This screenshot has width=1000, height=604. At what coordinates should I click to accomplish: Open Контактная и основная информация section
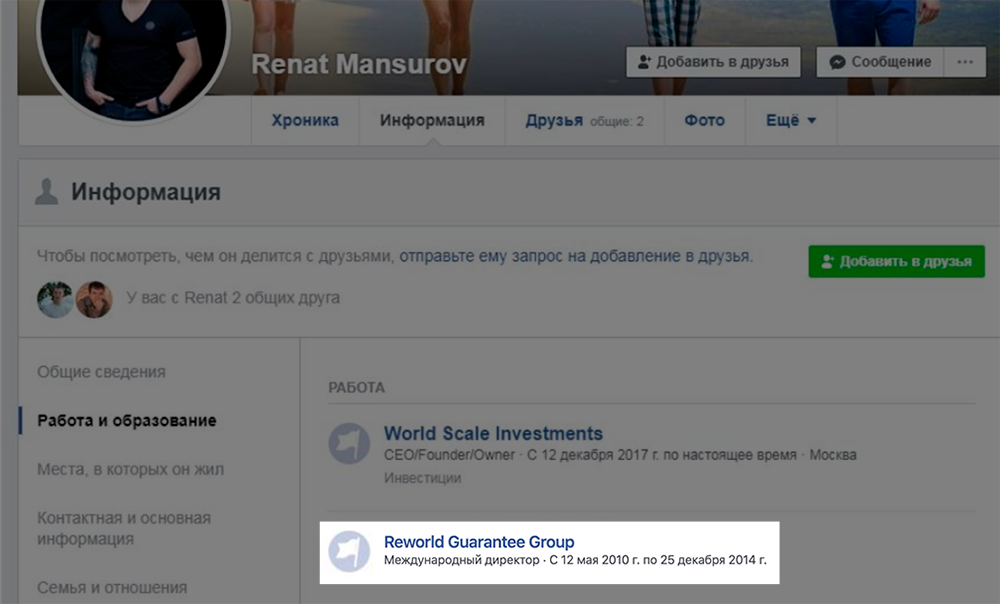click(124, 528)
